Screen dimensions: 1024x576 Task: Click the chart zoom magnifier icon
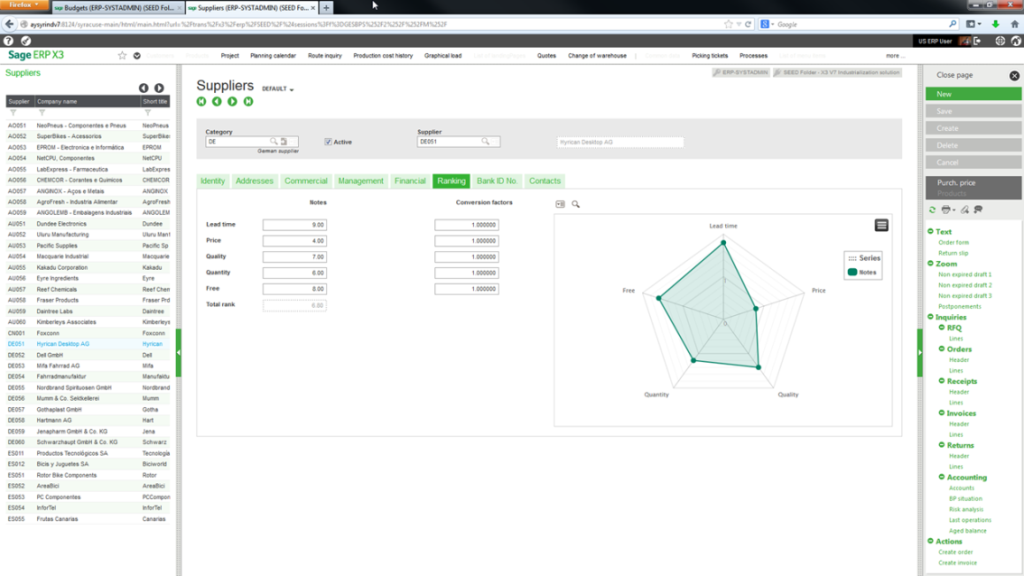tap(576, 204)
